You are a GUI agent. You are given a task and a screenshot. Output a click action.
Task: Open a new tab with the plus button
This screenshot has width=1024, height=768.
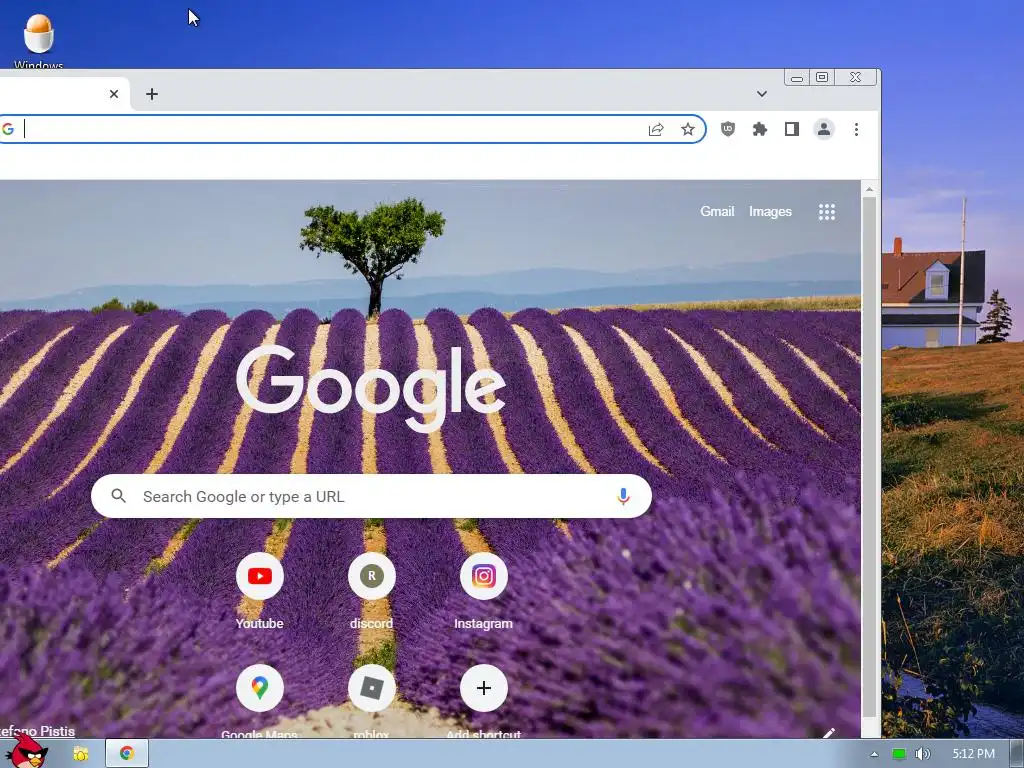tap(152, 94)
